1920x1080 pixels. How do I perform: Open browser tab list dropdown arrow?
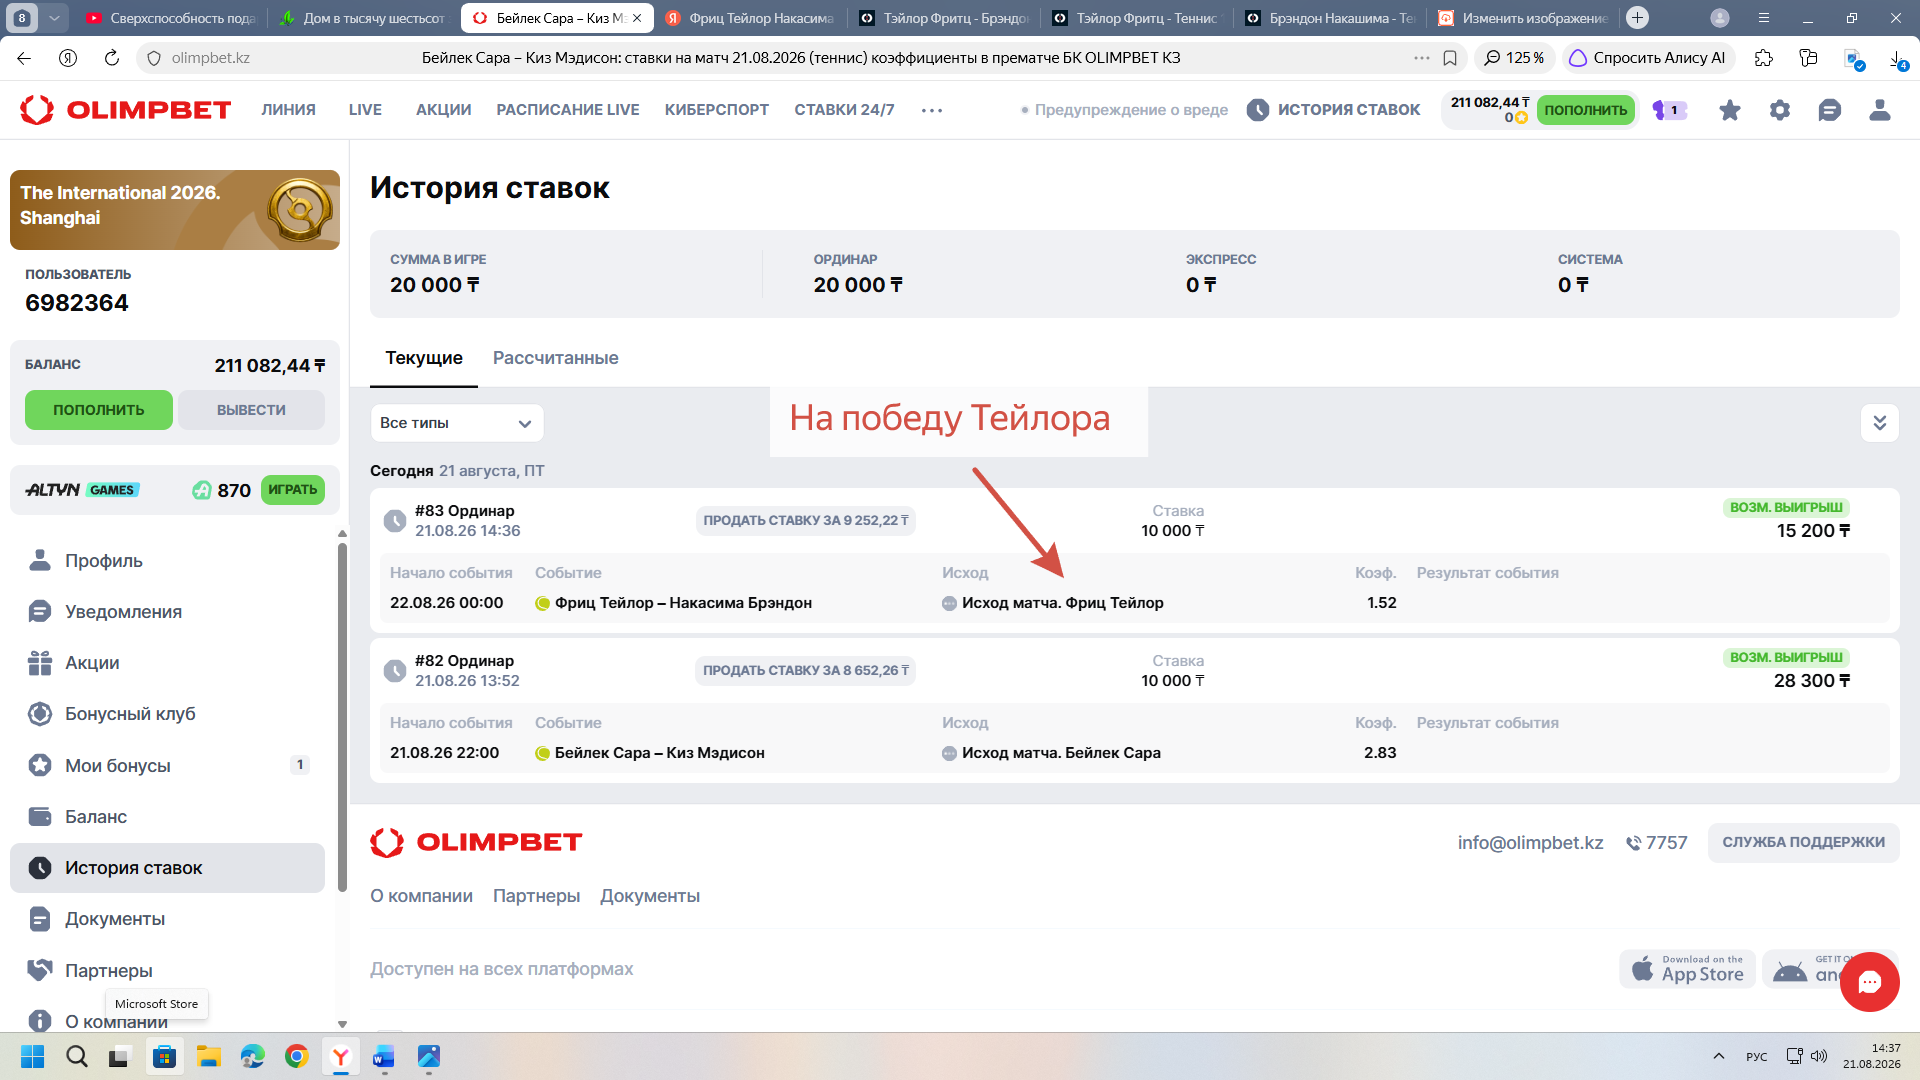click(54, 17)
